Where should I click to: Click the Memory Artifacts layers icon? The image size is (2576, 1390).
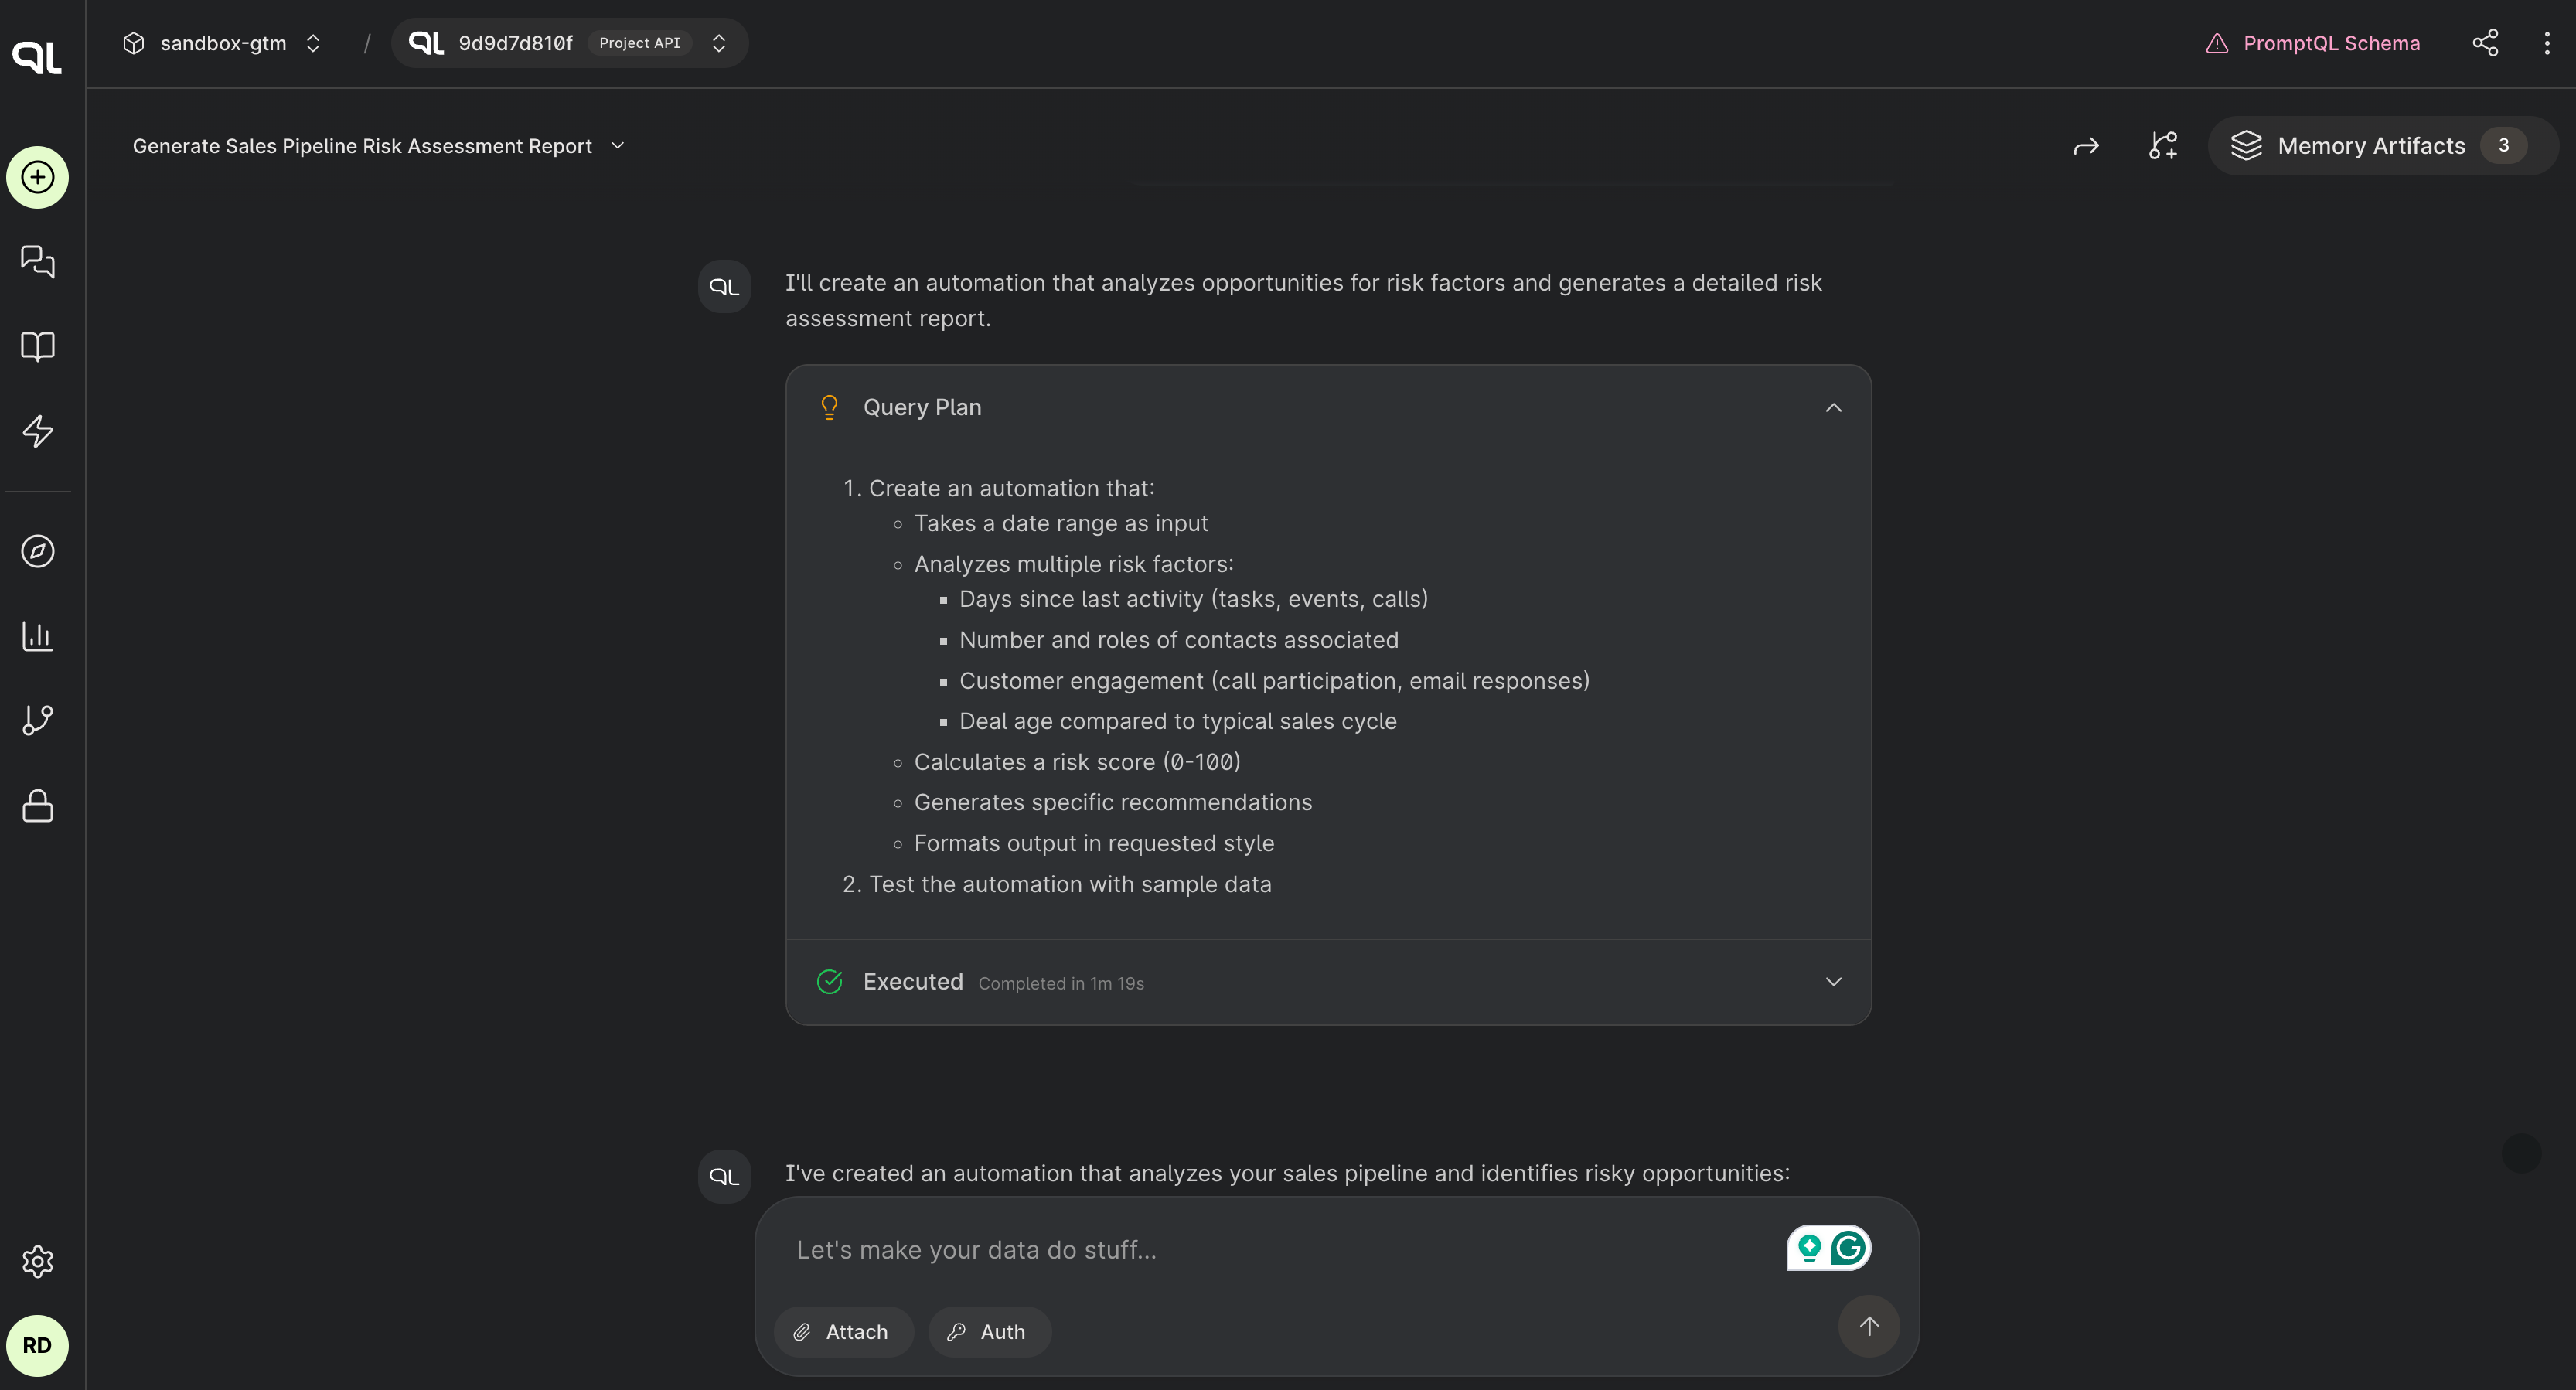(x=2246, y=146)
